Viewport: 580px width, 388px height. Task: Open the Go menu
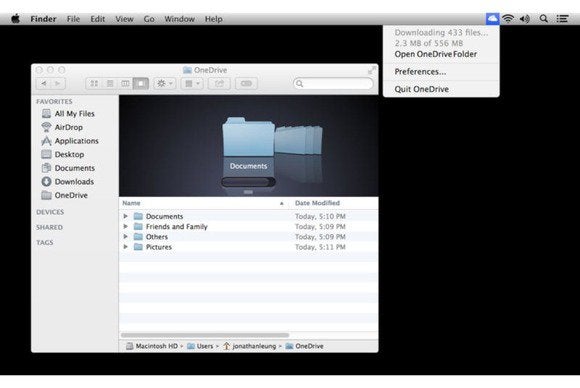coord(149,19)
